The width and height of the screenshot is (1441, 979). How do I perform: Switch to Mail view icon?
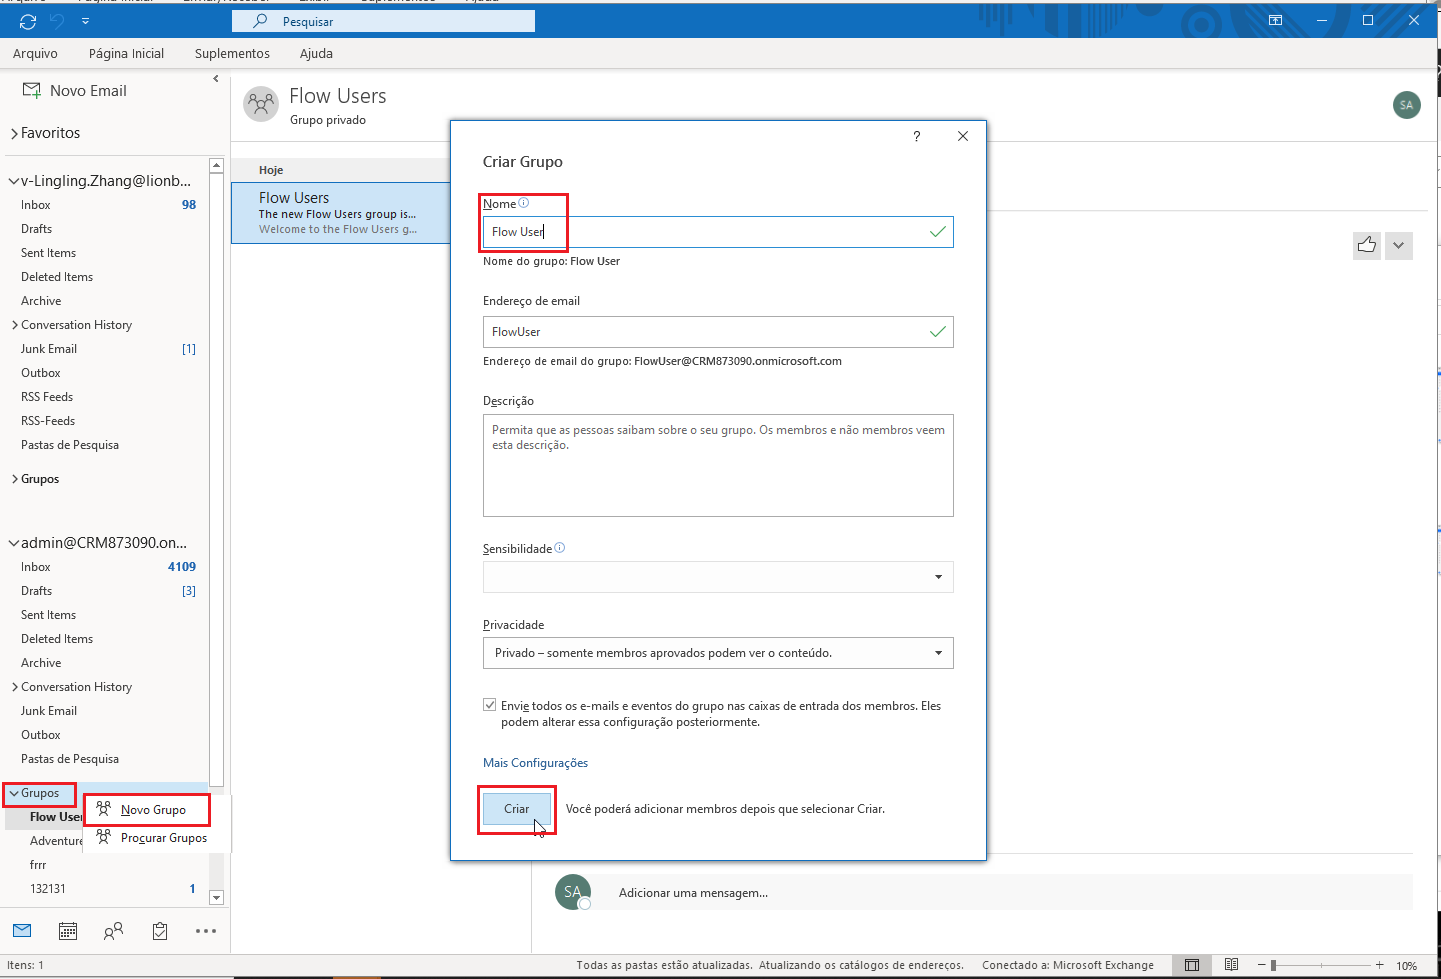22,931
